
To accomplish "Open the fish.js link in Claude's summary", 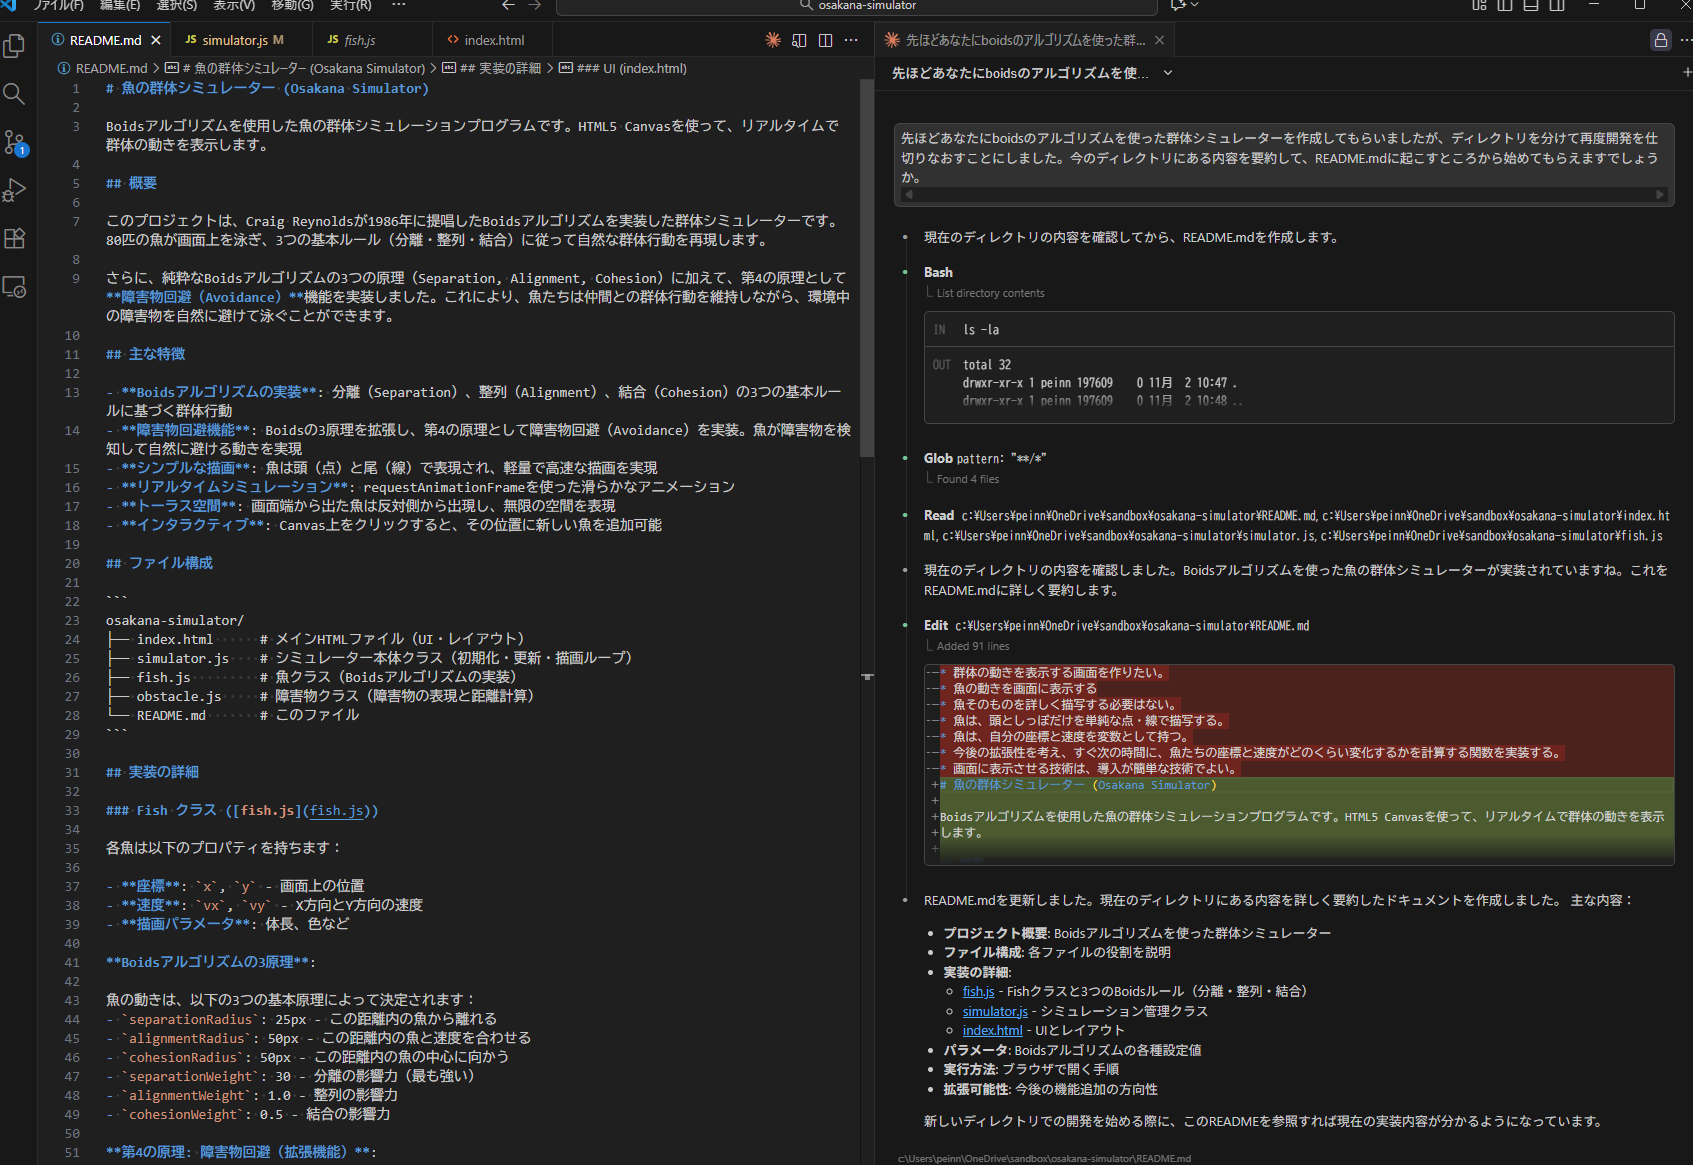I will click(978, 991).
